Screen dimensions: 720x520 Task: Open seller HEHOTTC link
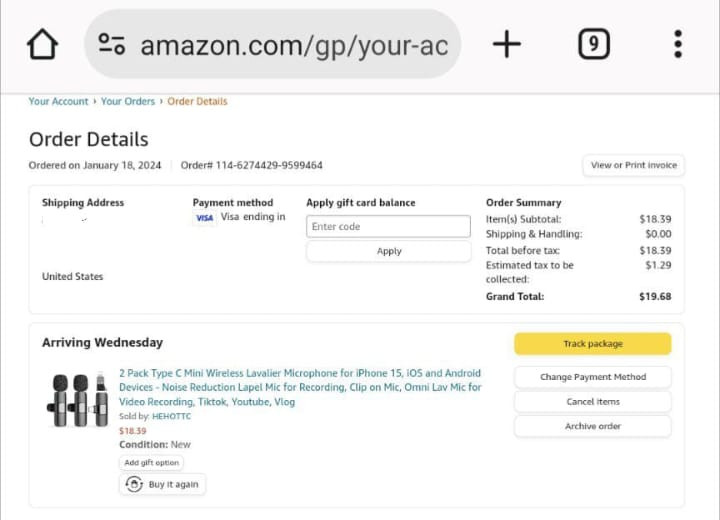pyautogui.click(x=173, y=415)
